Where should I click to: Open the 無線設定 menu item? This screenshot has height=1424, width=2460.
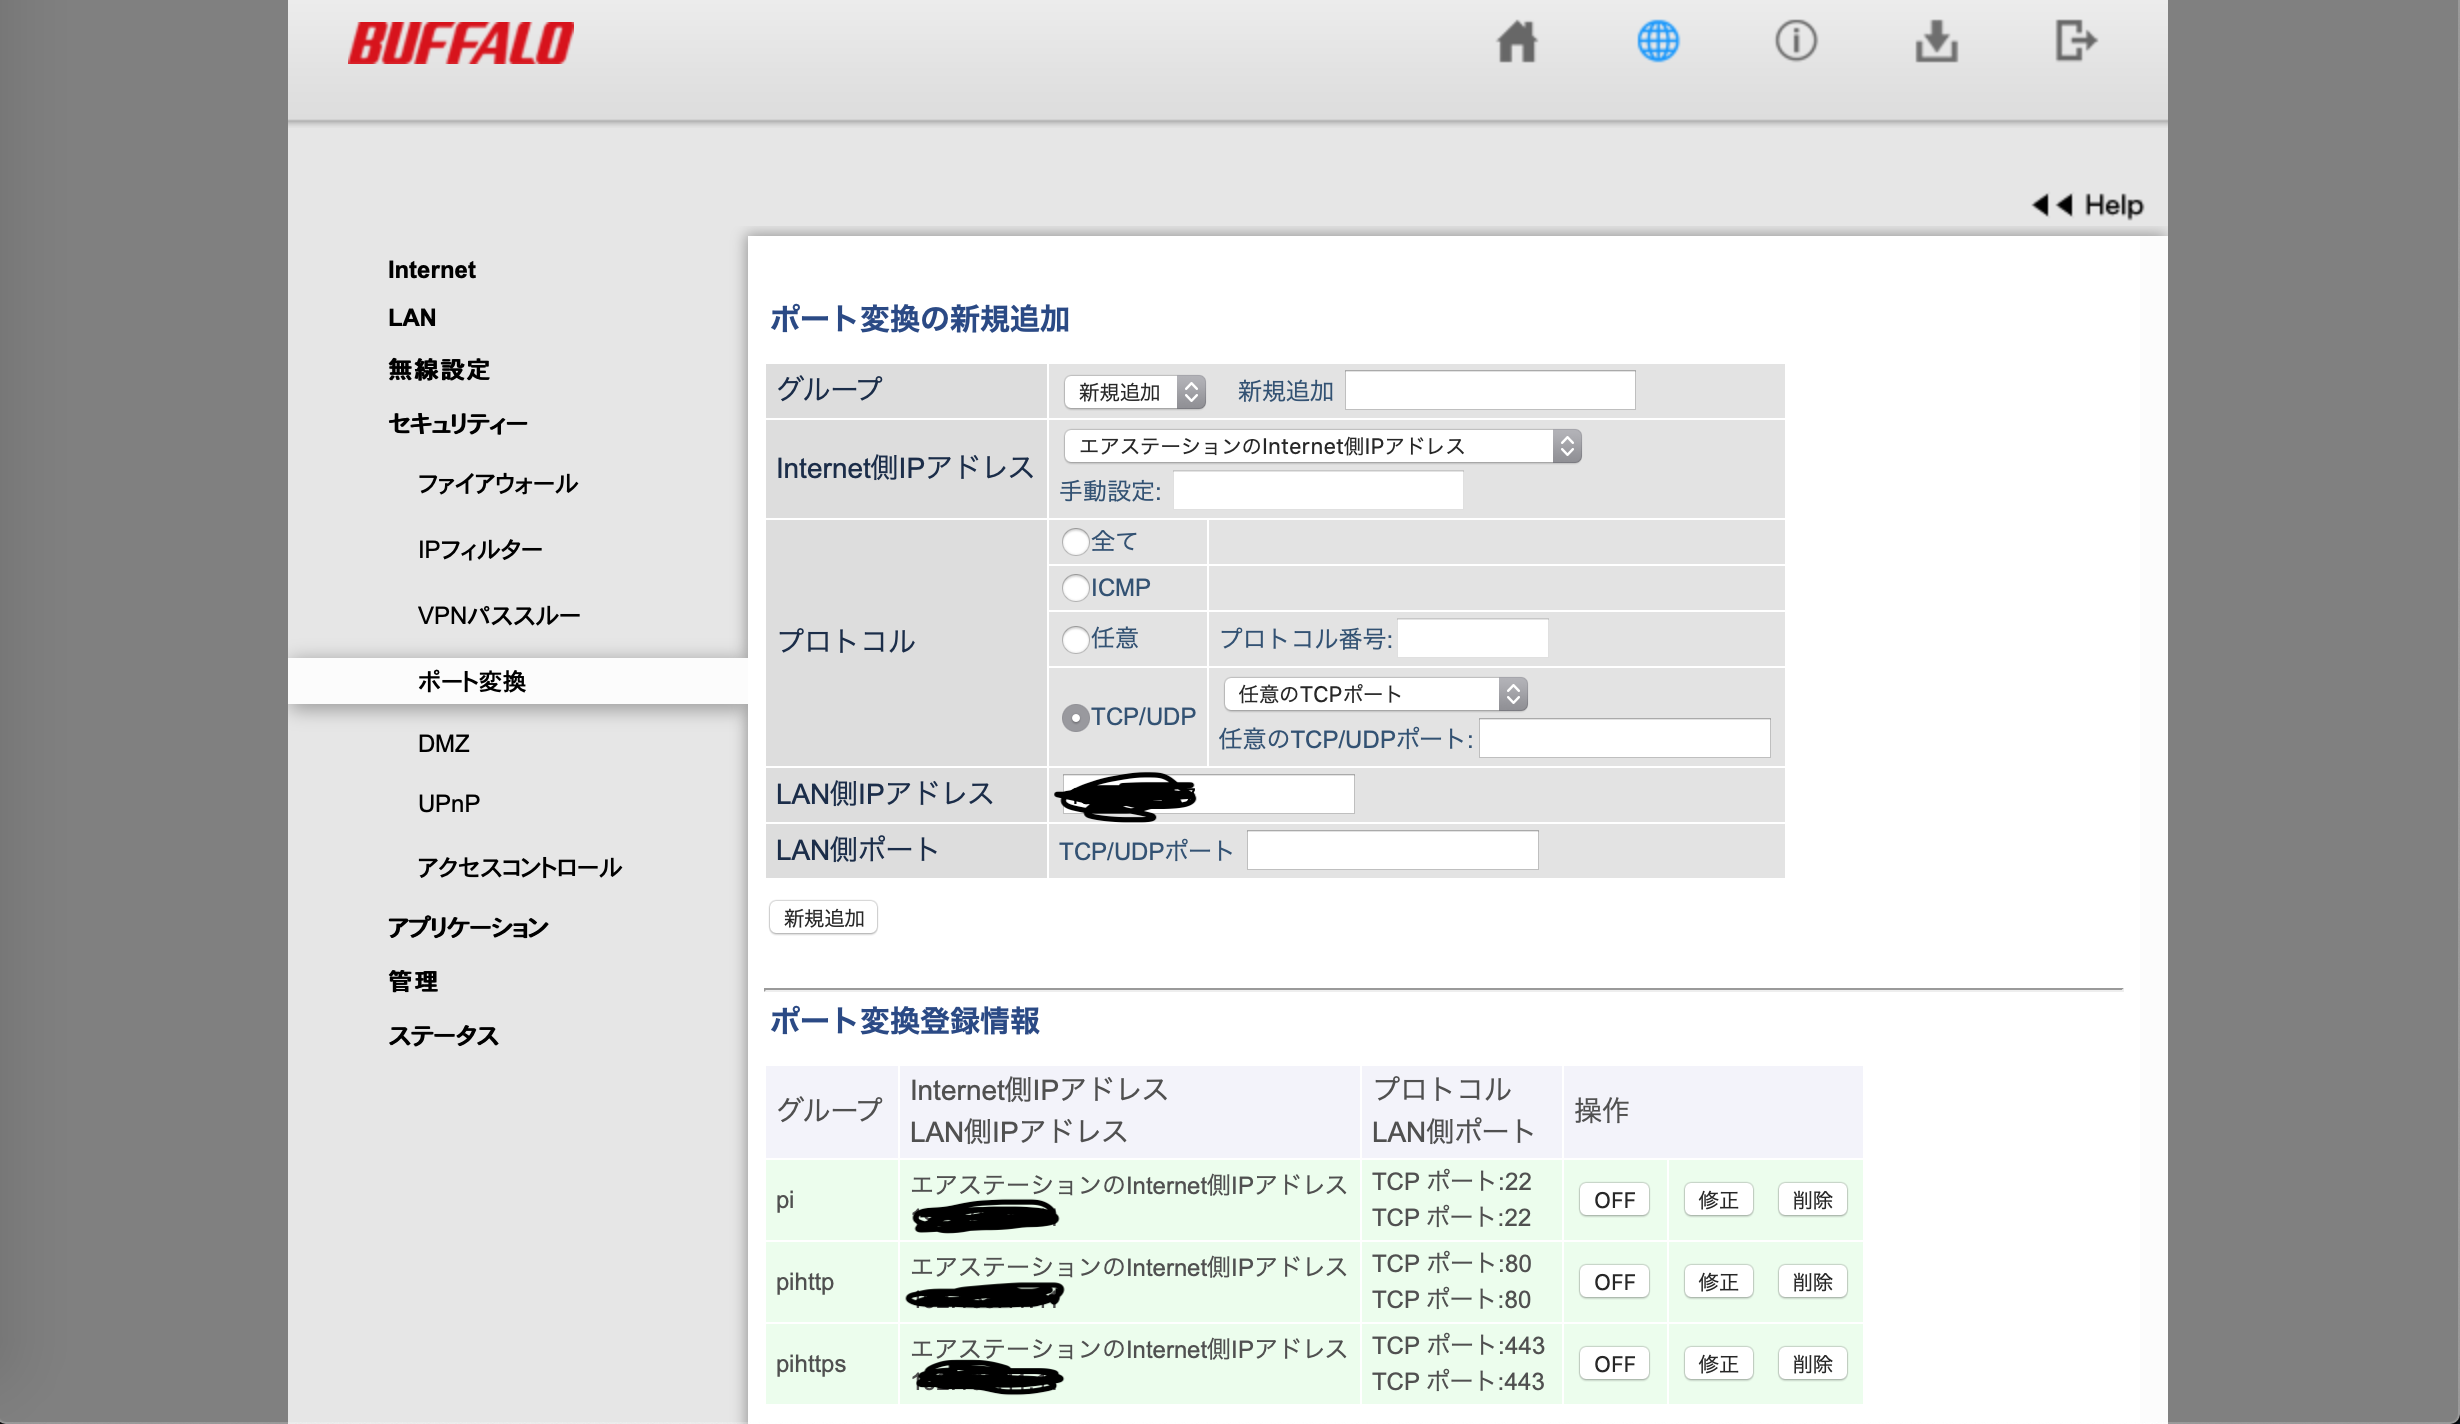tap(438, 370)
